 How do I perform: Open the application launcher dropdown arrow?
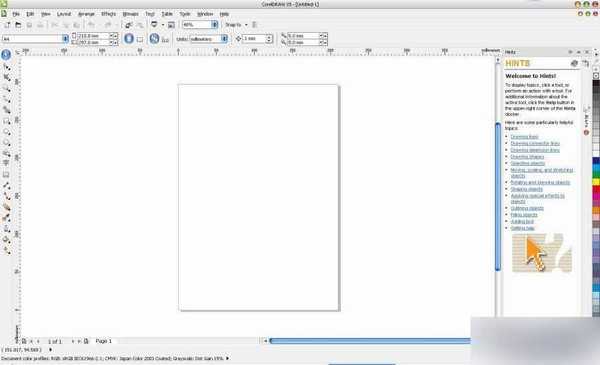pos(163,25)
